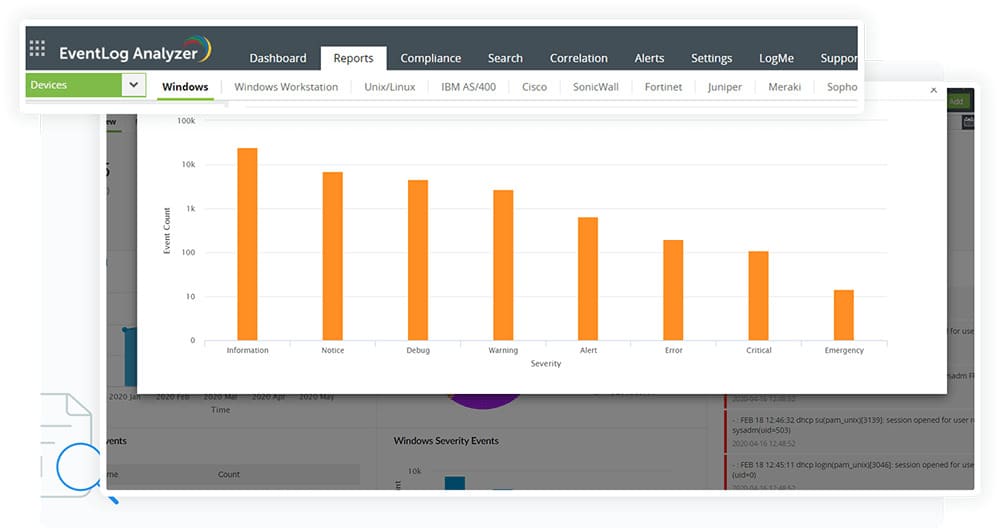Click the EventLog Analyzer logo
This screenshot has height=528, width=1000.
coord(135,50)
